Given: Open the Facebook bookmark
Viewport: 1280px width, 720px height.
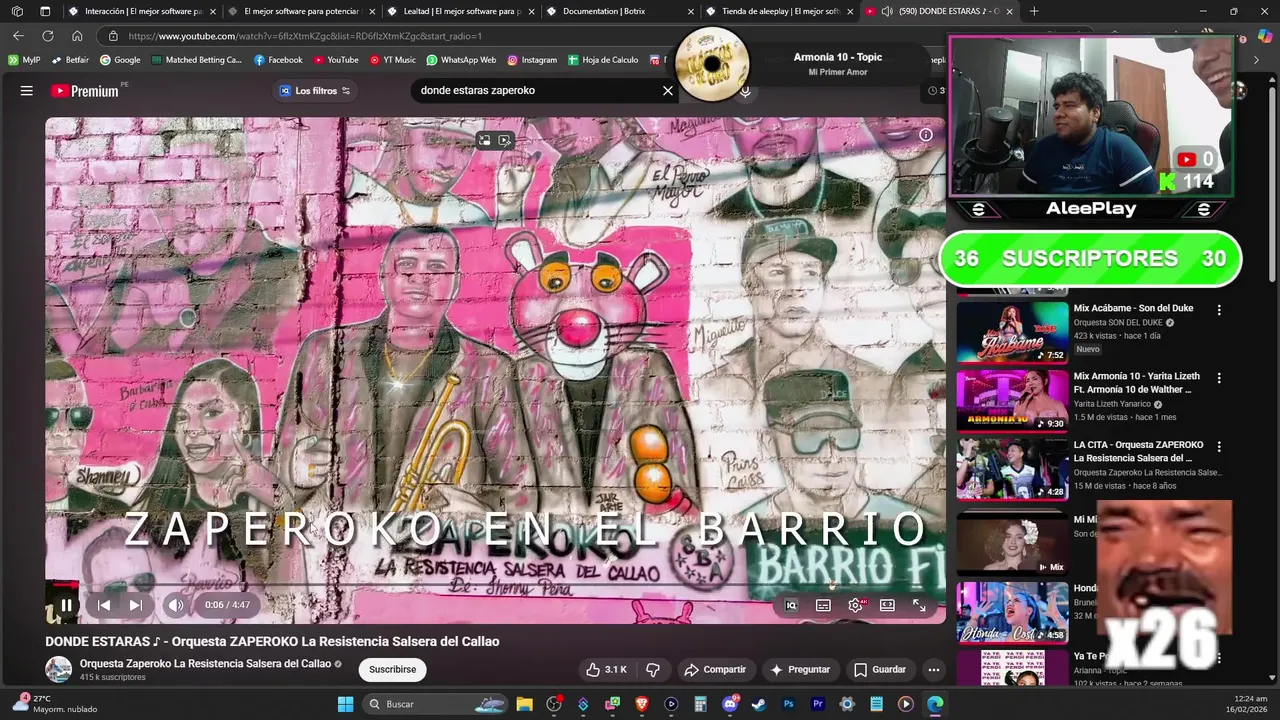Looking at the screenshot, I should point(278,60).
